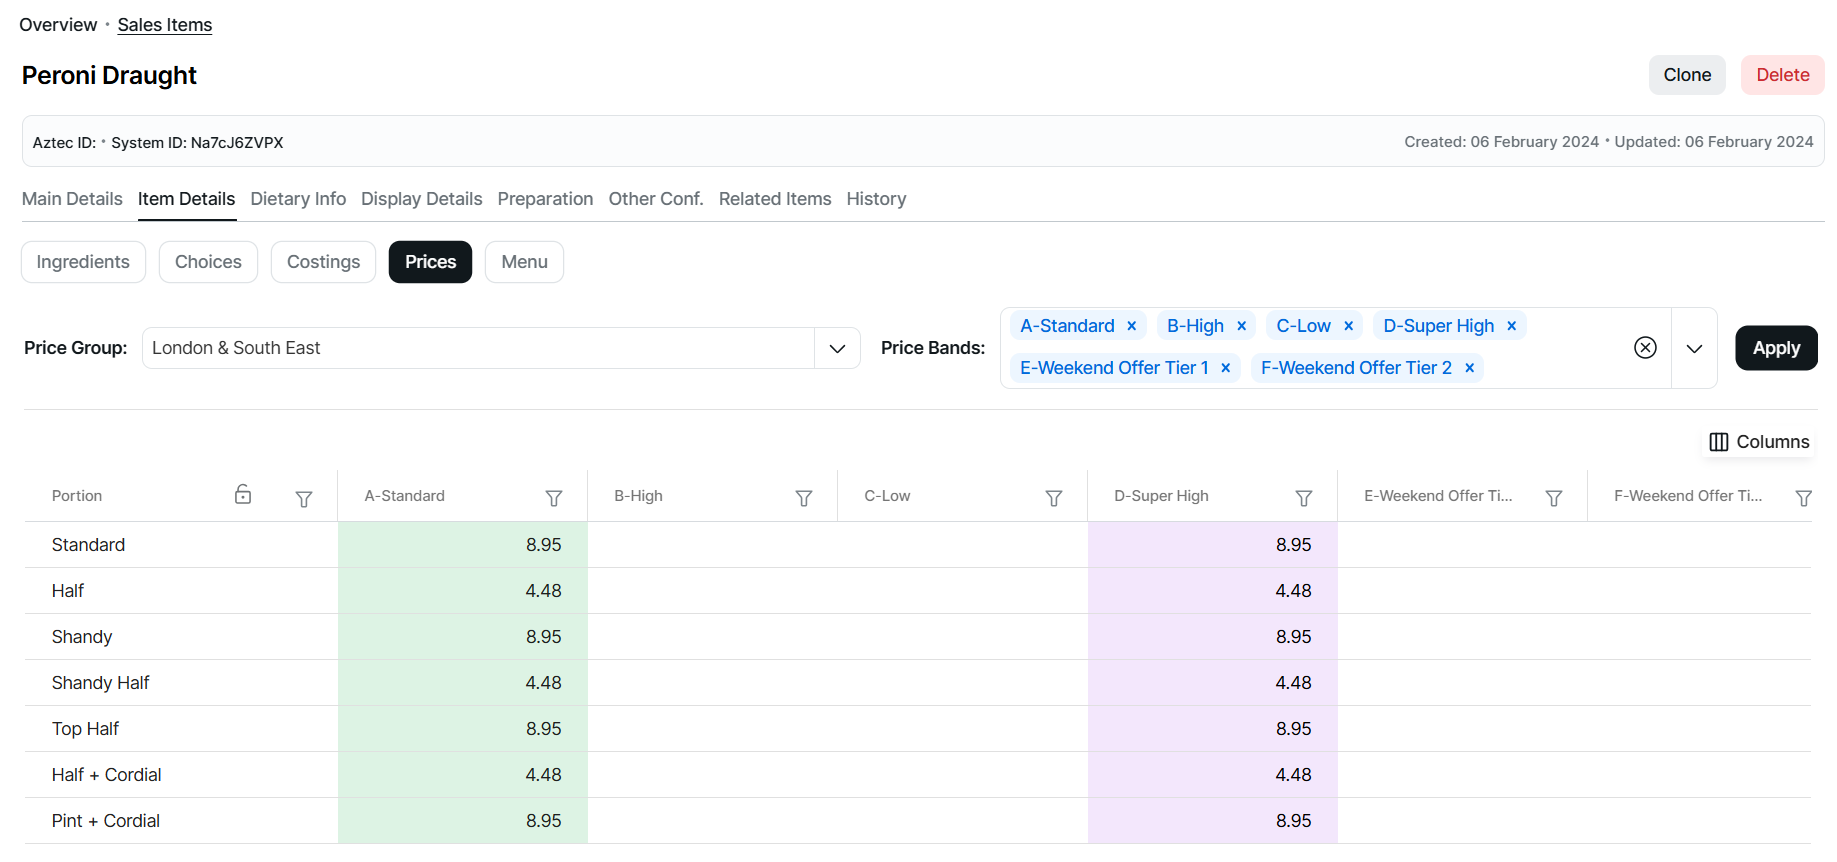Click the Clone button

[1686, 75]
